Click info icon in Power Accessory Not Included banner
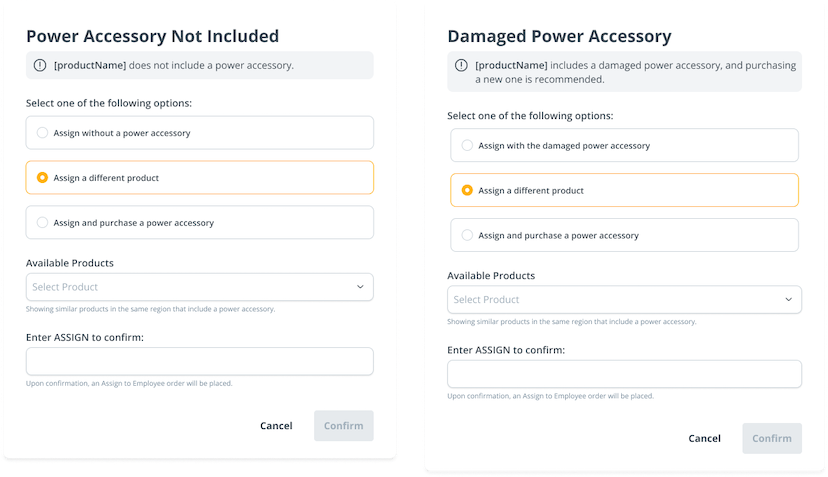This screenshot has width=828, height=477. point(40,65)
